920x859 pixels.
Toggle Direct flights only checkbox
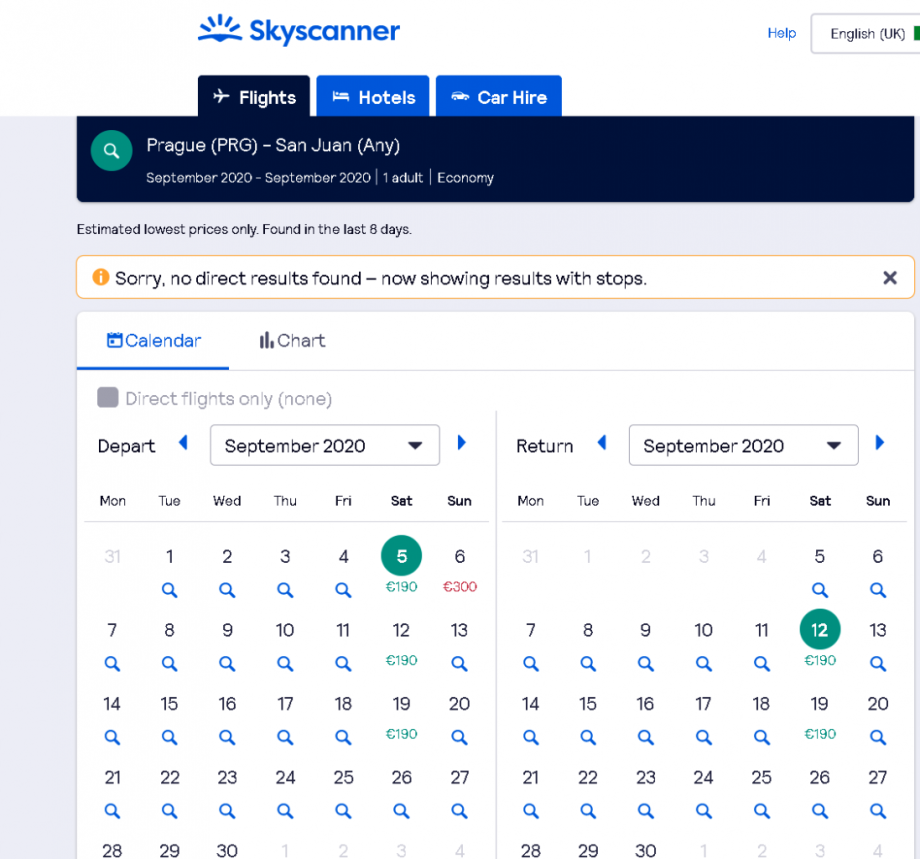point(107,398)
